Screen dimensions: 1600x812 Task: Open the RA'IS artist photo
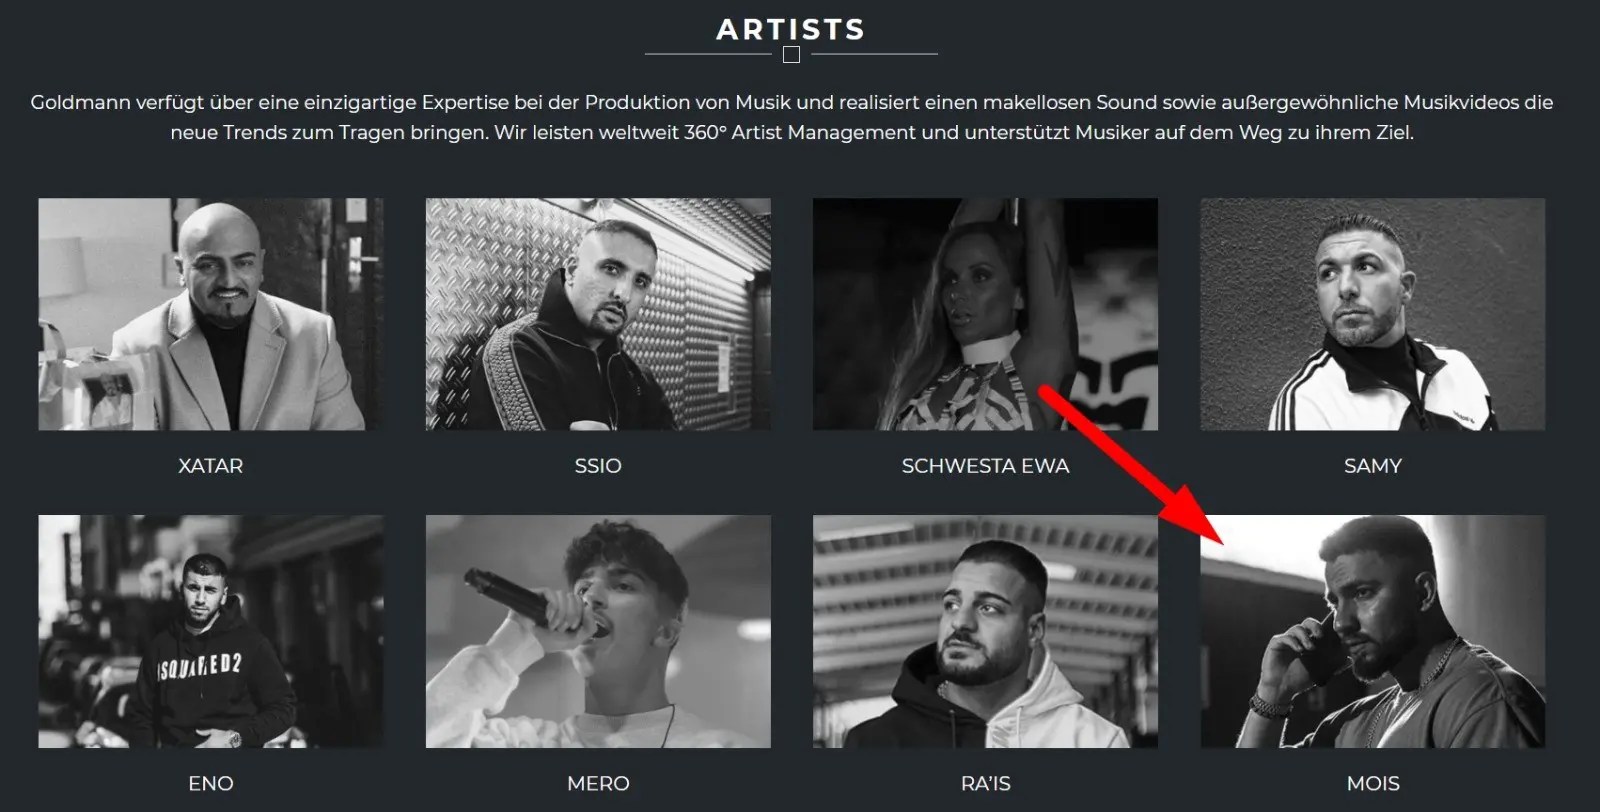click(985, 631)
